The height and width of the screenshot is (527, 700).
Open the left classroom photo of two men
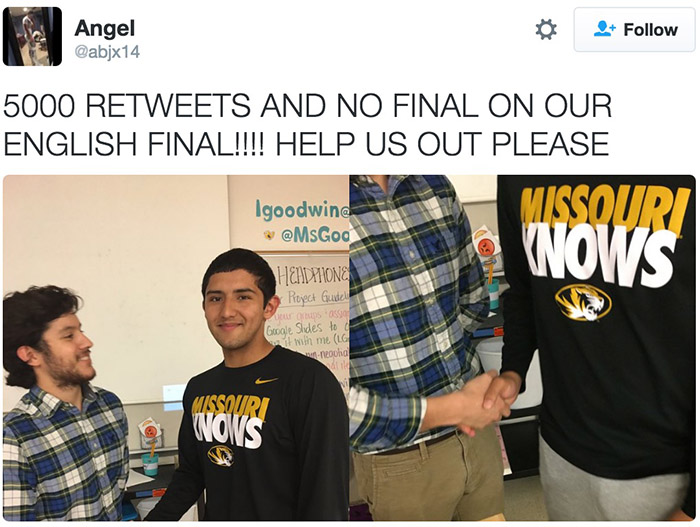(x=176, y=348)
